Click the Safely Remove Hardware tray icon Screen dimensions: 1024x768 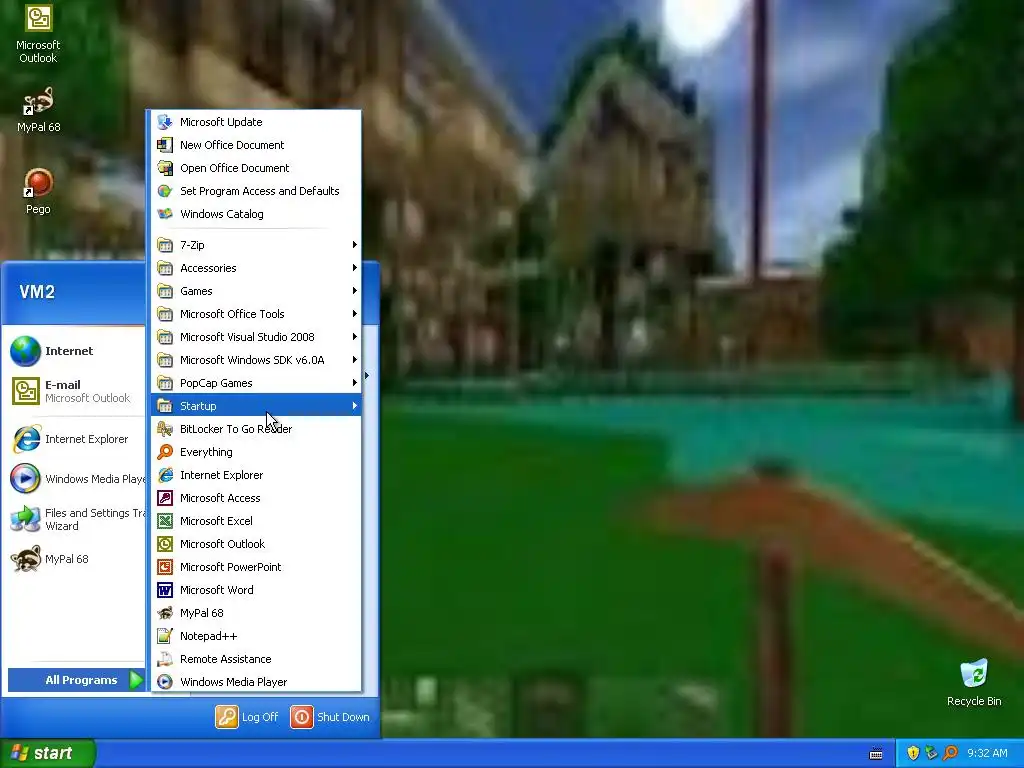pos(931,753)
